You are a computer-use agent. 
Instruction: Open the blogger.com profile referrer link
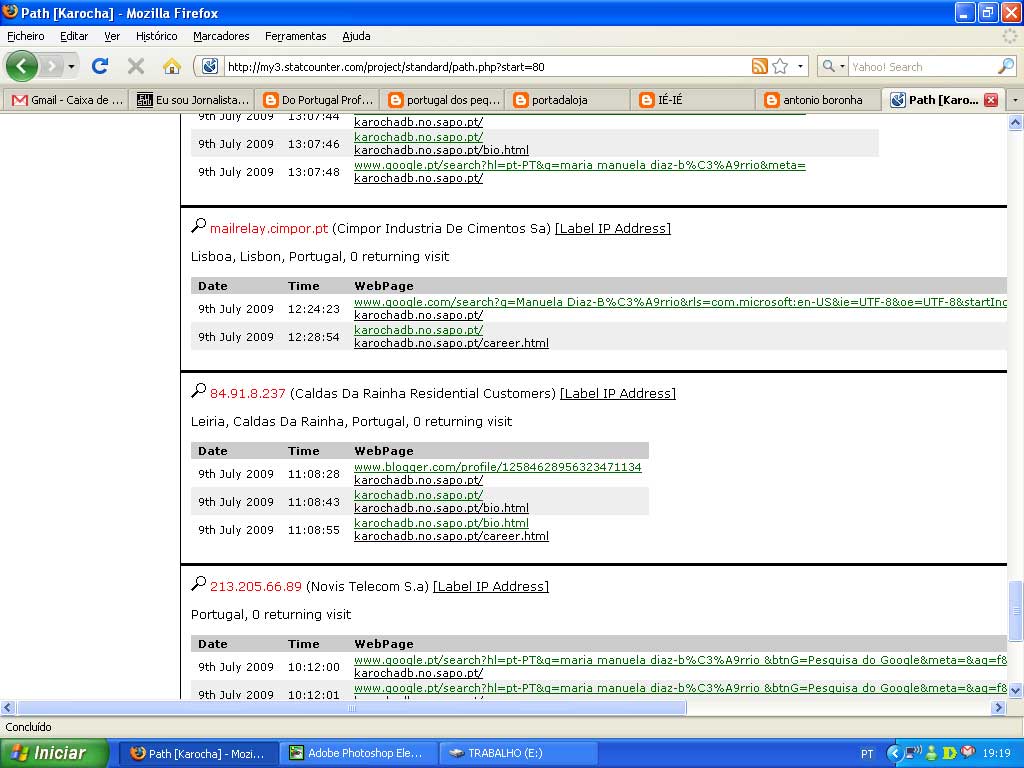point(498,467)
